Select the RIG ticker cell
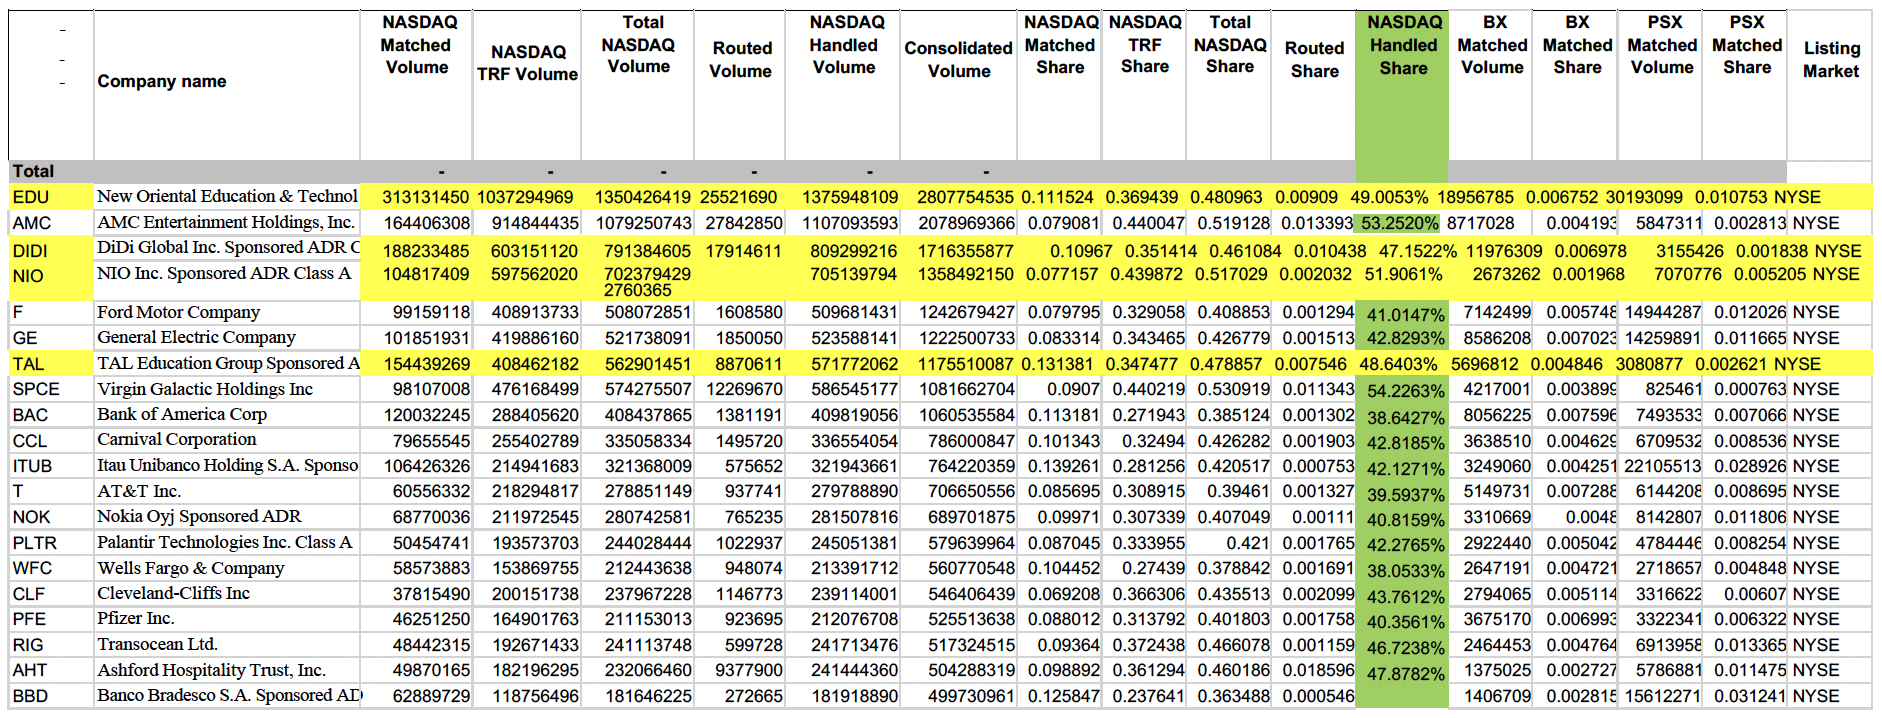The image size is (1882, 718). 28,645
